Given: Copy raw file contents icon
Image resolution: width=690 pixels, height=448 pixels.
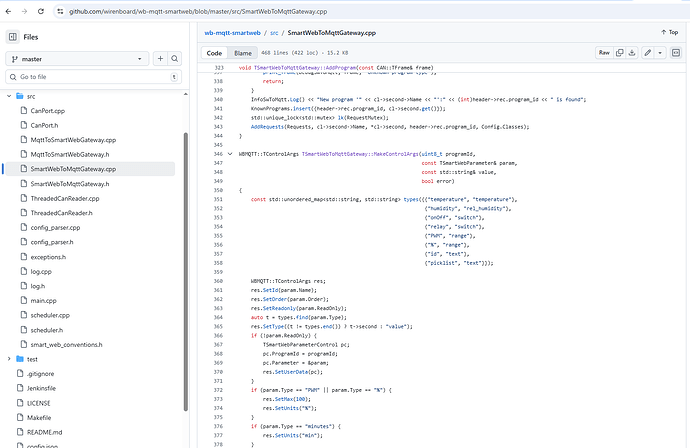Looking at the screenshot, I should click(x=620, y=53).
